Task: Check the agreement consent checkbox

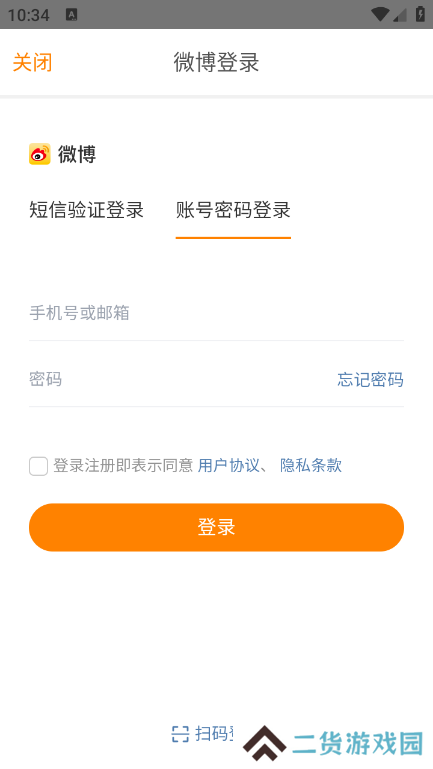Action: [x=38, y=466]
